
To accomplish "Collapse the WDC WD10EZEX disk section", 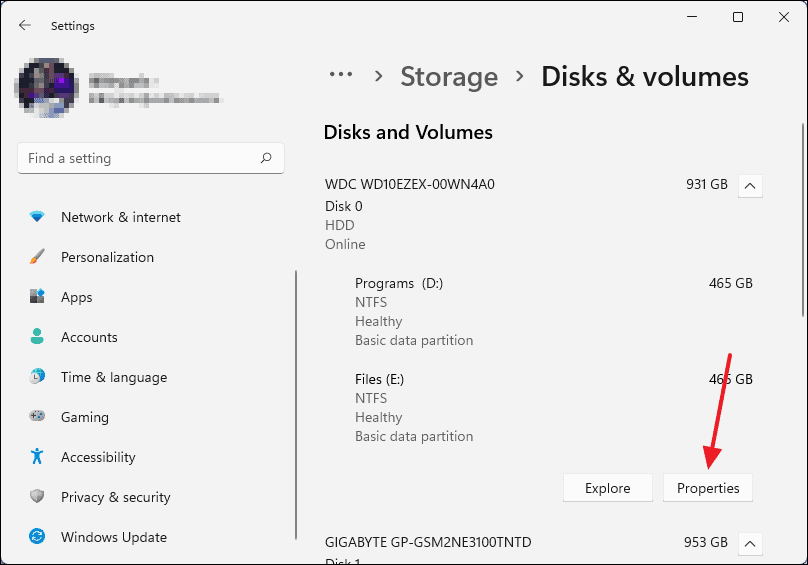I will tap(750, 185).
